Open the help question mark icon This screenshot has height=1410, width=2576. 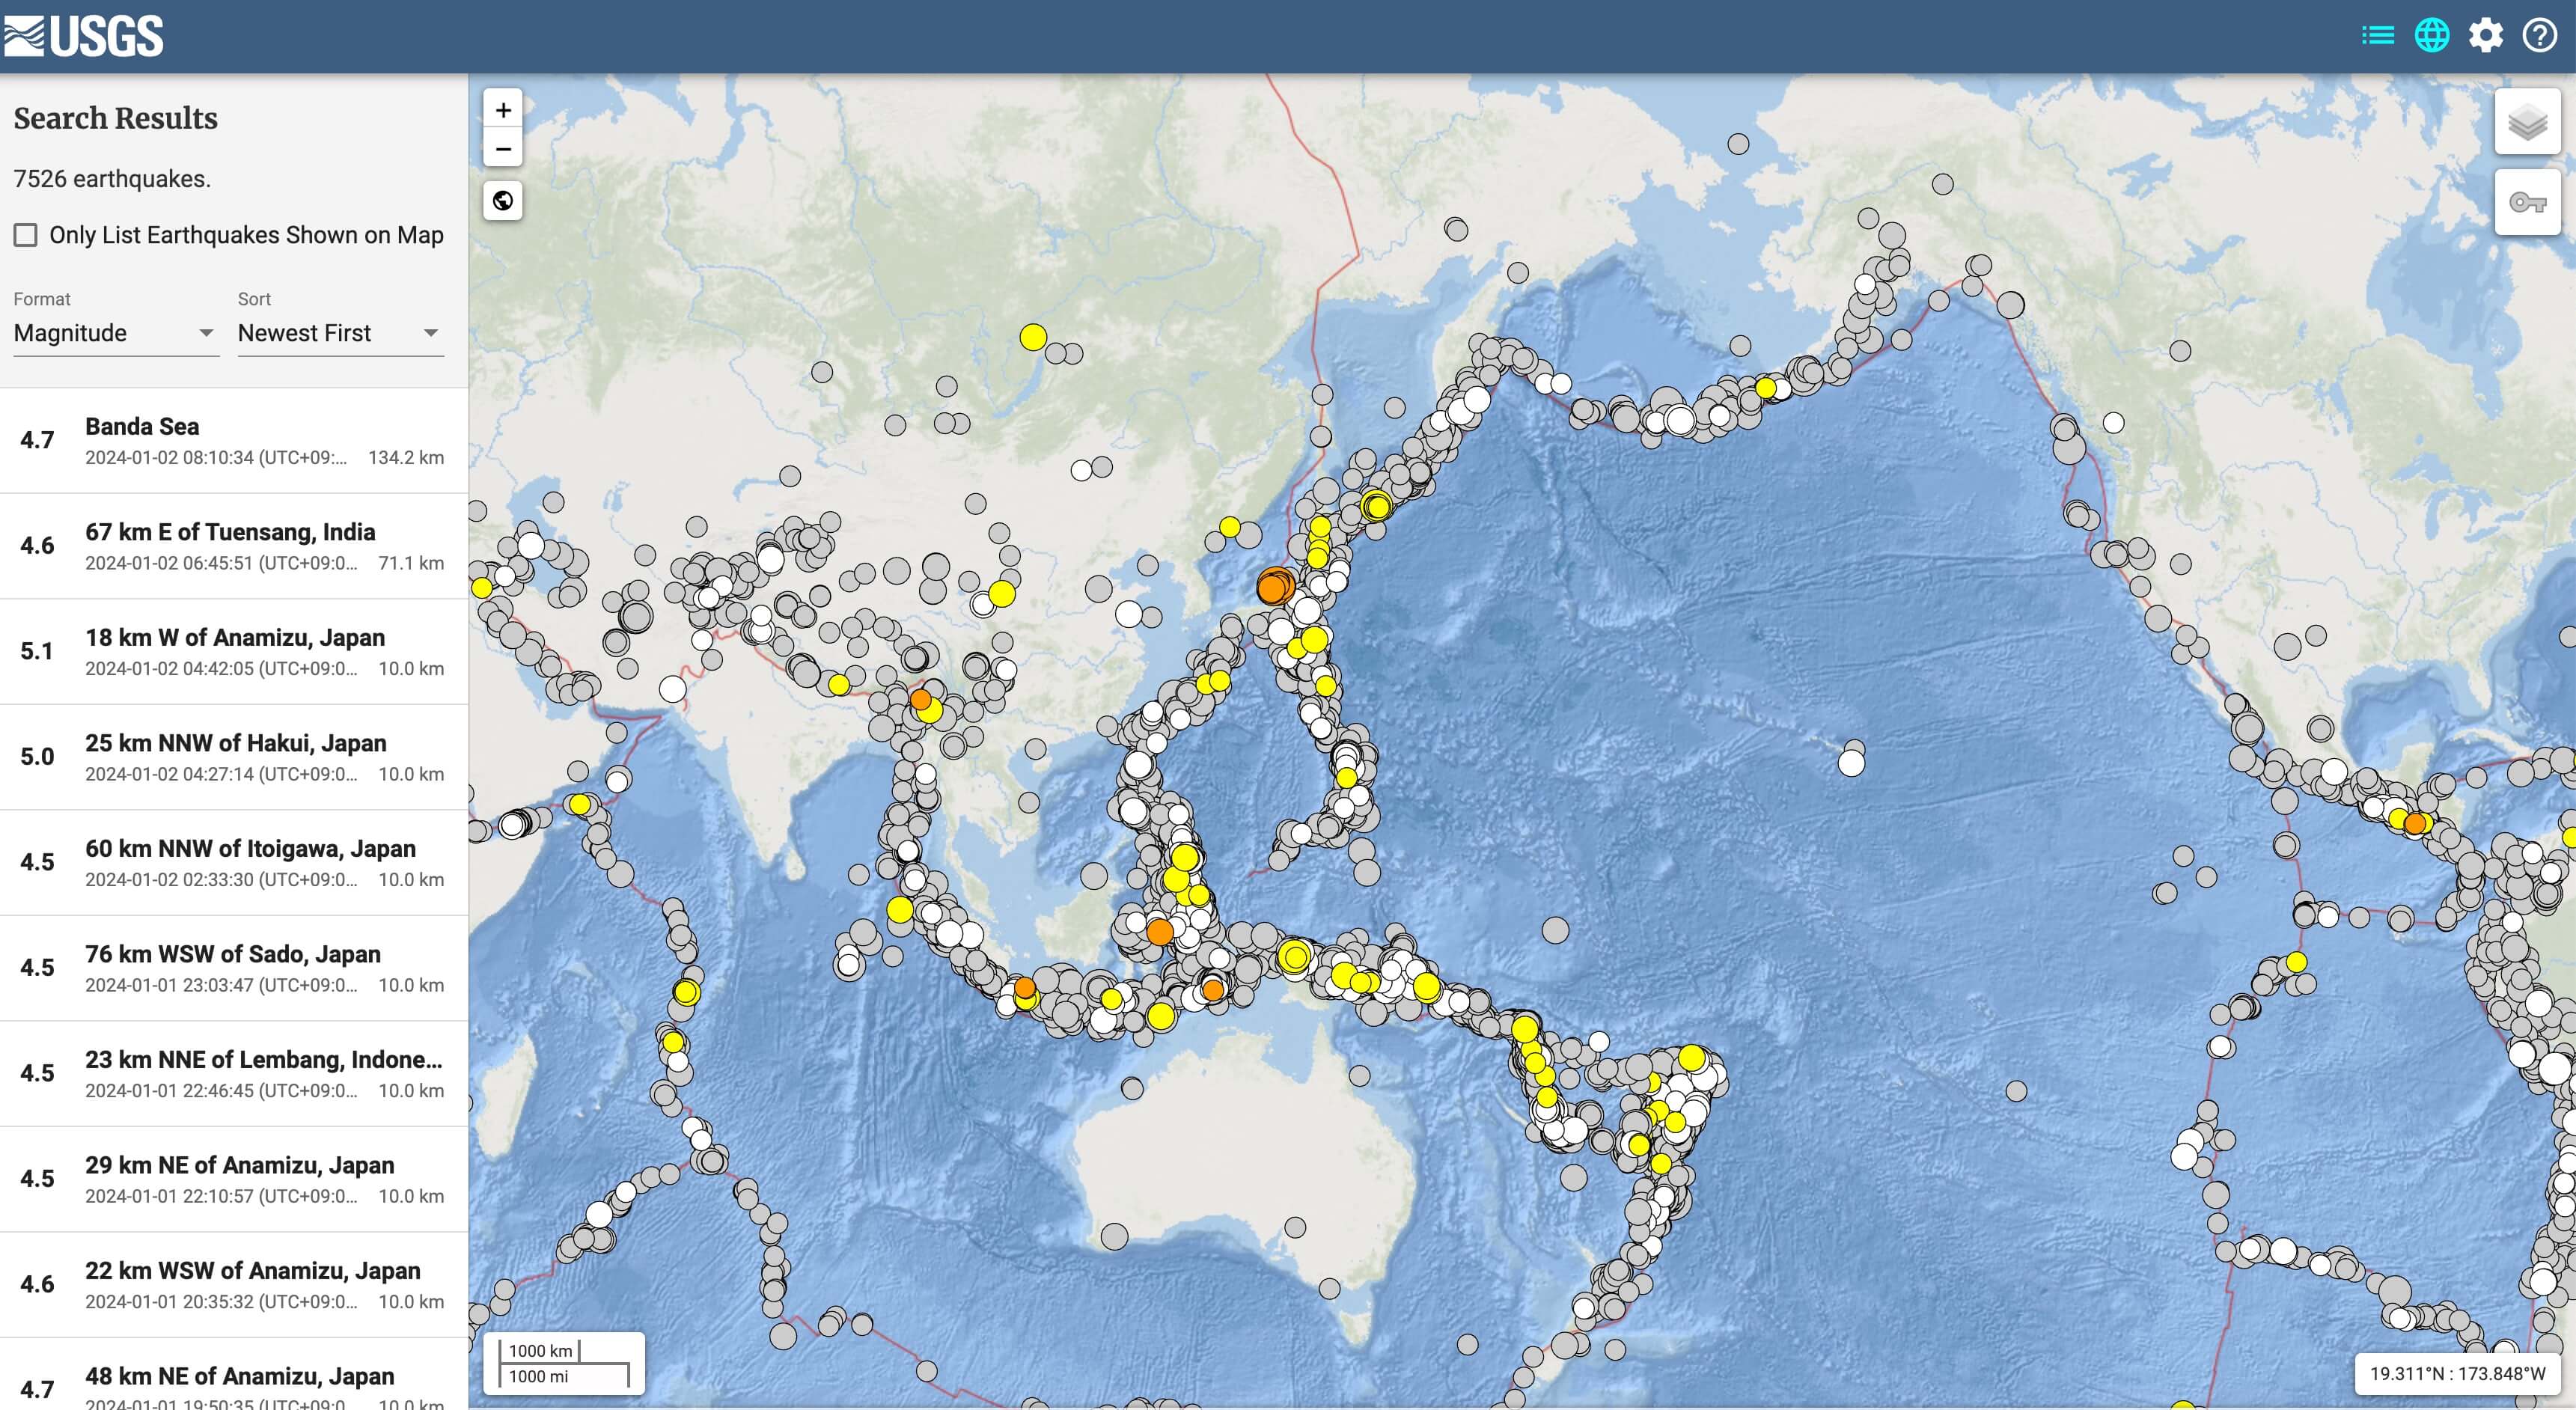[x=2539, y=36]
